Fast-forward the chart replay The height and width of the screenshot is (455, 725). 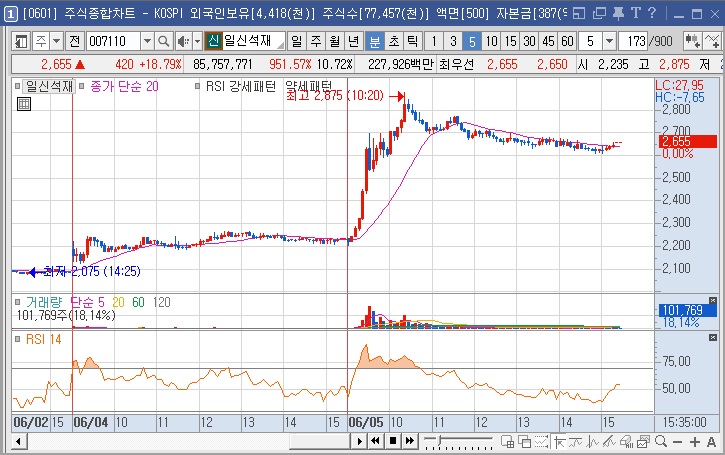click(410, 441)
